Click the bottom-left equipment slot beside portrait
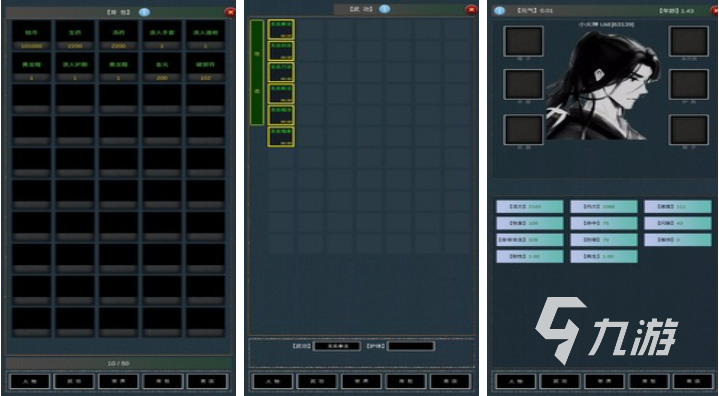719x396 pixels. click(x=523, y=130)
